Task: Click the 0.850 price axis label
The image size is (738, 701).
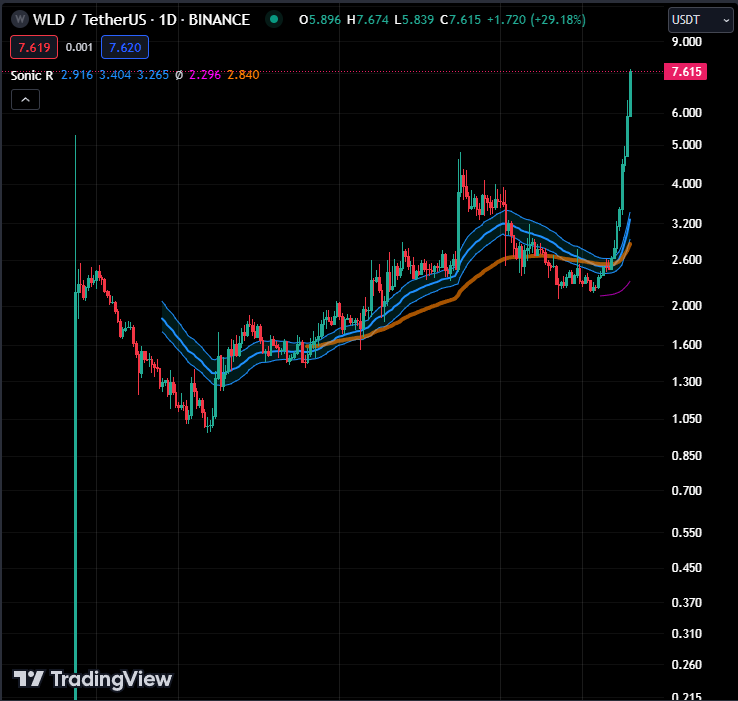Action: tap(687, 456)
